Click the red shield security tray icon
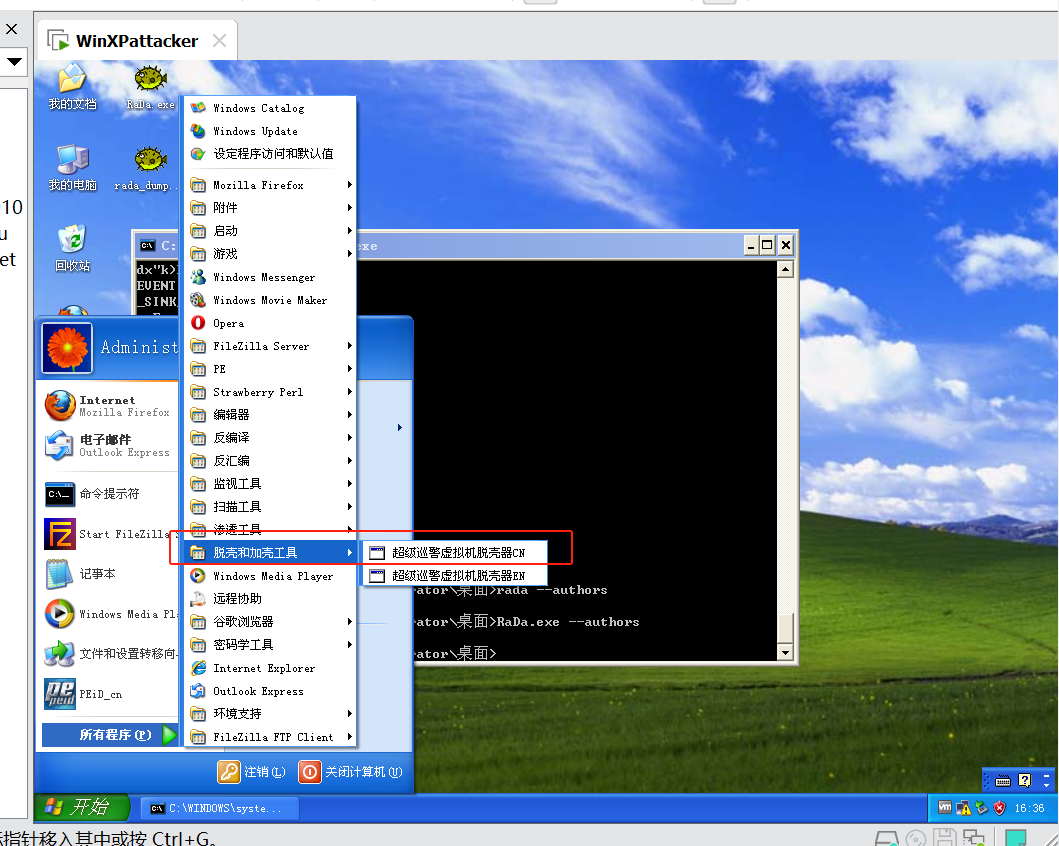 click(x=1000, y=808)
